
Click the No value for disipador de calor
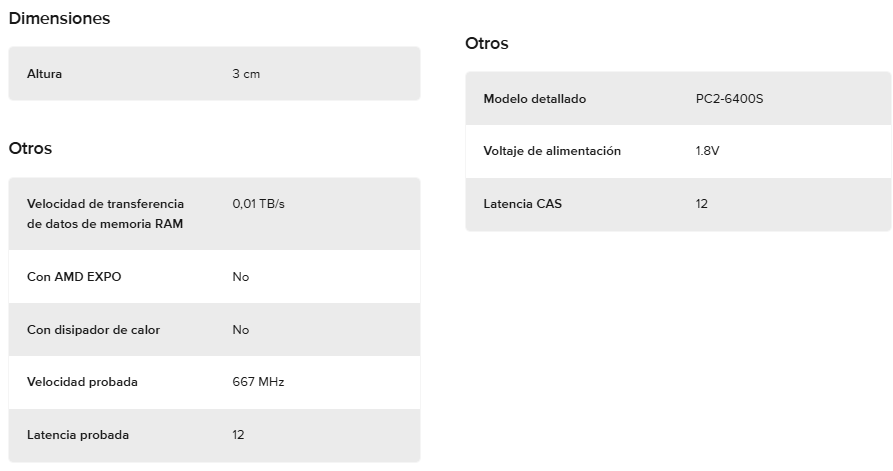click(x=241, y=330)
